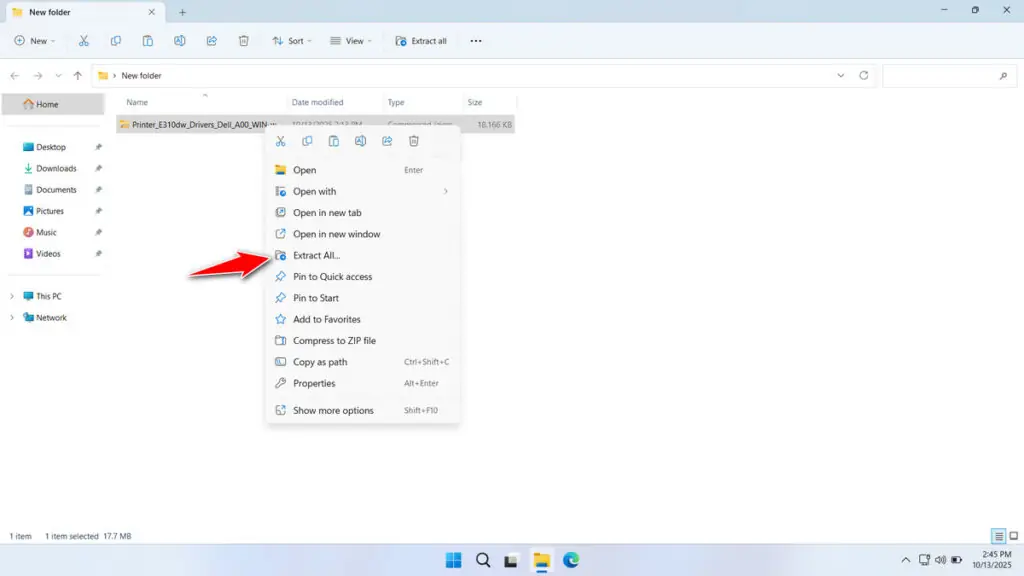This screenshot has width=1024, height=576.
Task: Click the Delete trash icon in the context menu
Action: (x=414, y=140)
